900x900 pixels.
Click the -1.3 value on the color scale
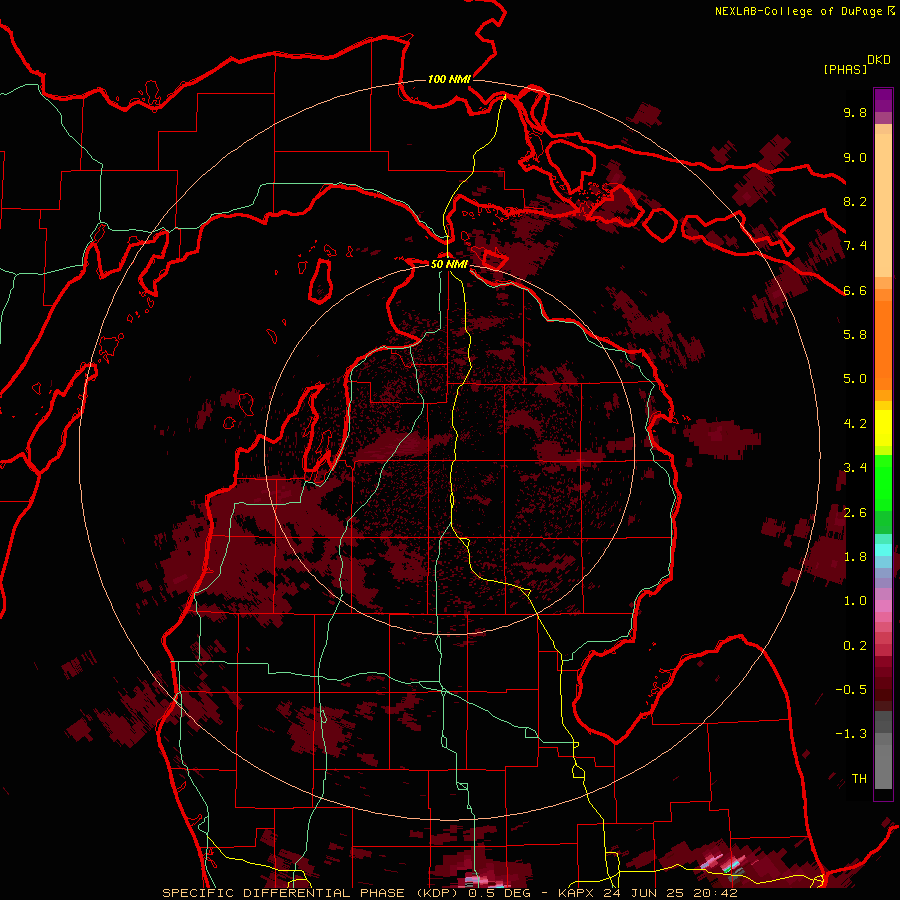851,734
